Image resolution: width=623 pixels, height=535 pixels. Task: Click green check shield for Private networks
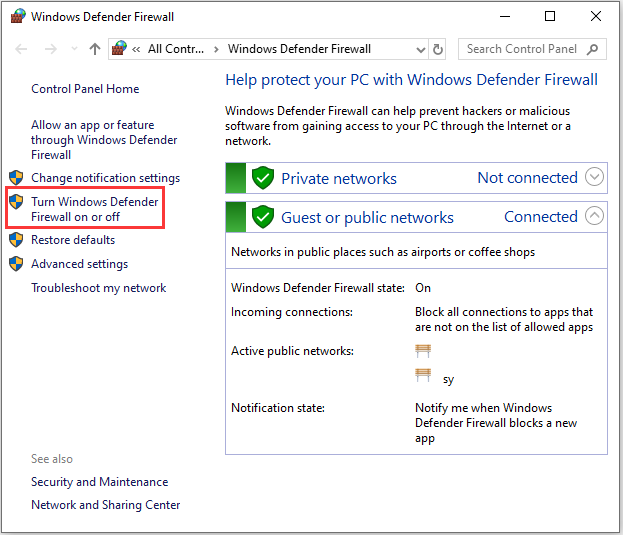(263, 178)
